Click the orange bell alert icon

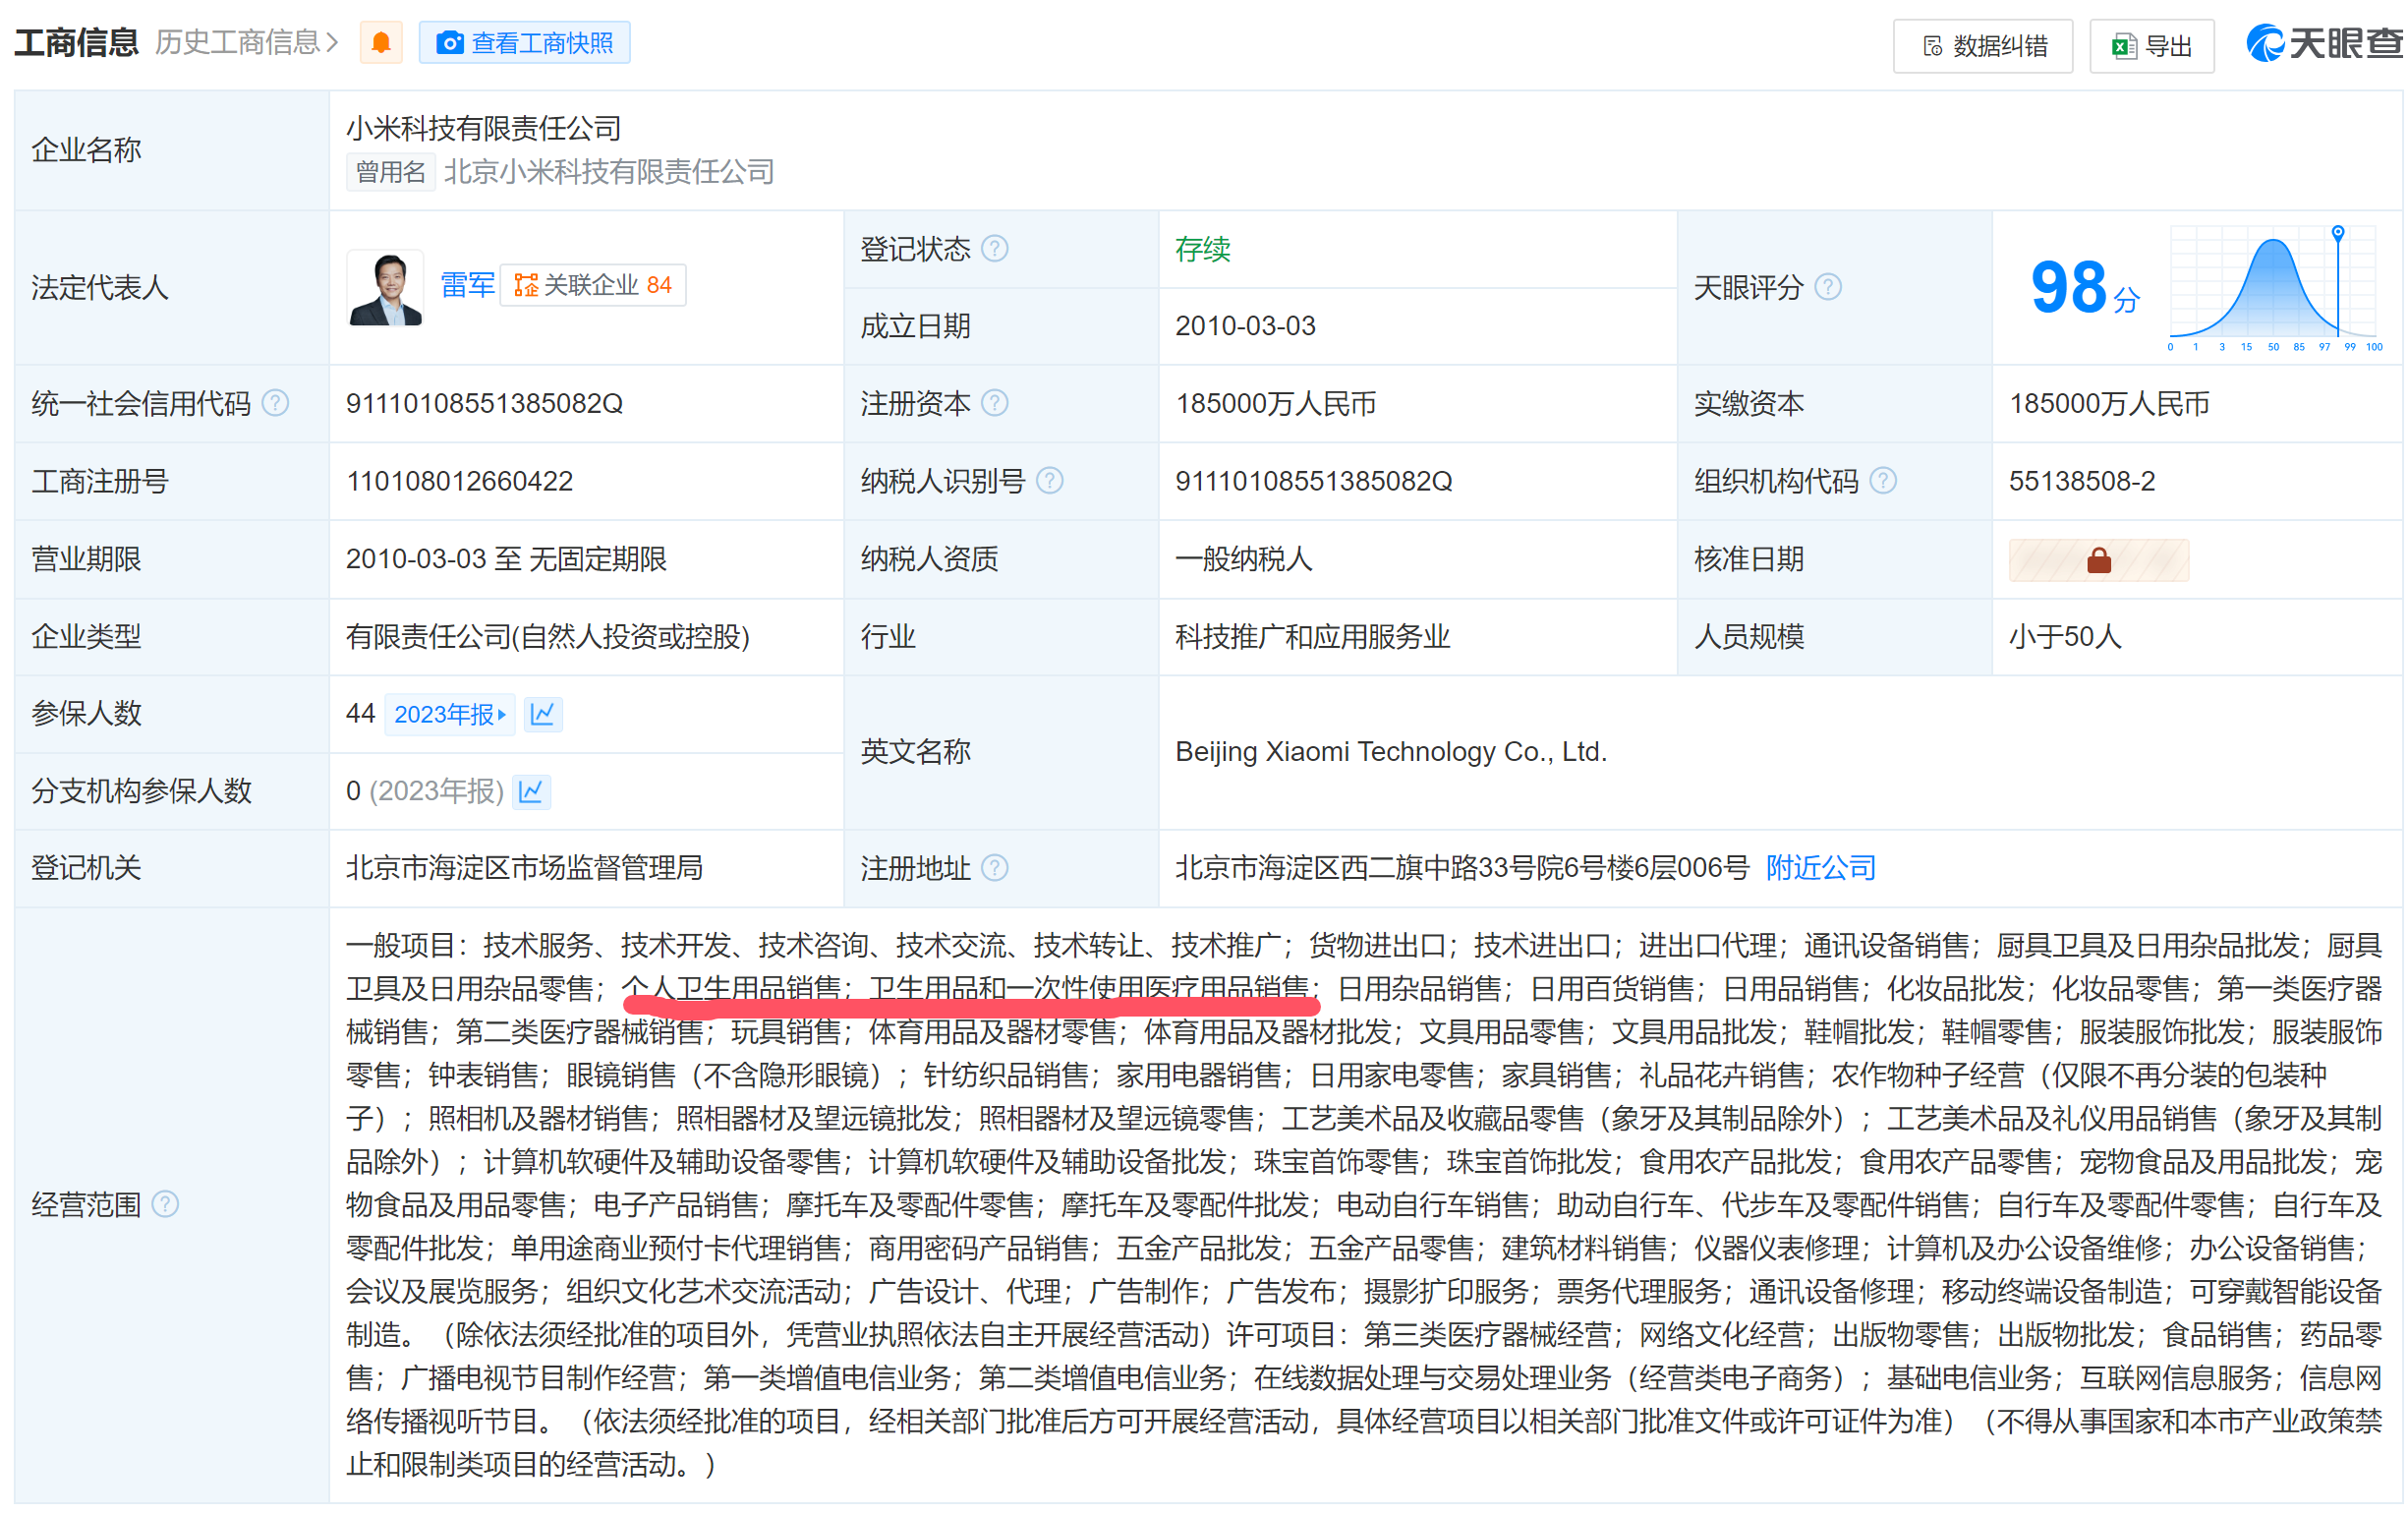click(381, 43)
